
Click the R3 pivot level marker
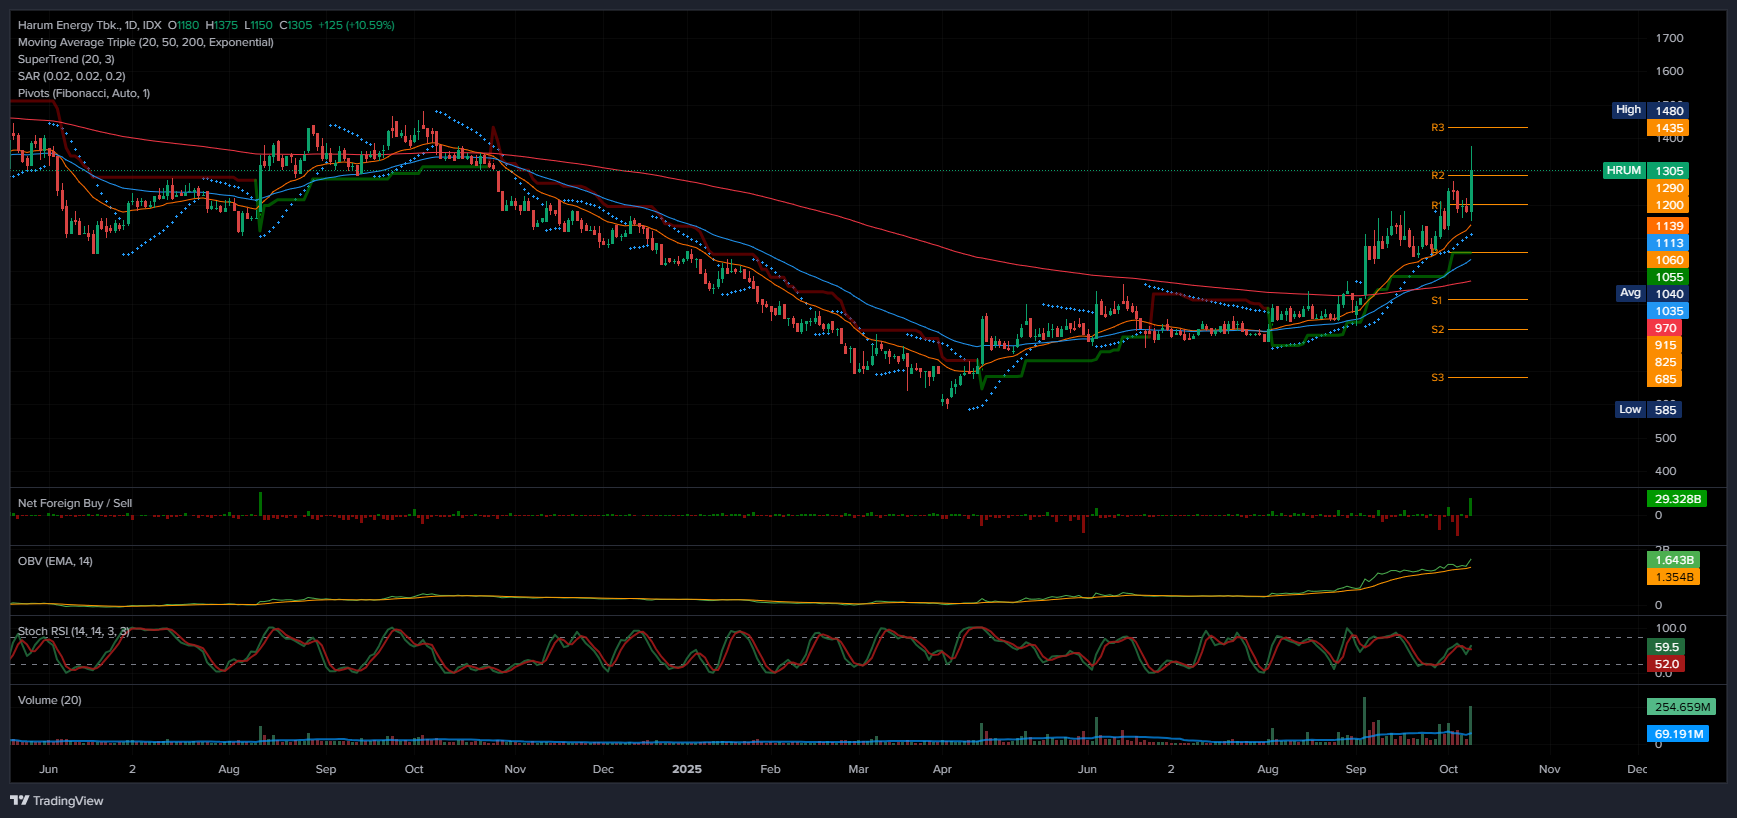(x=1437, y=128)
